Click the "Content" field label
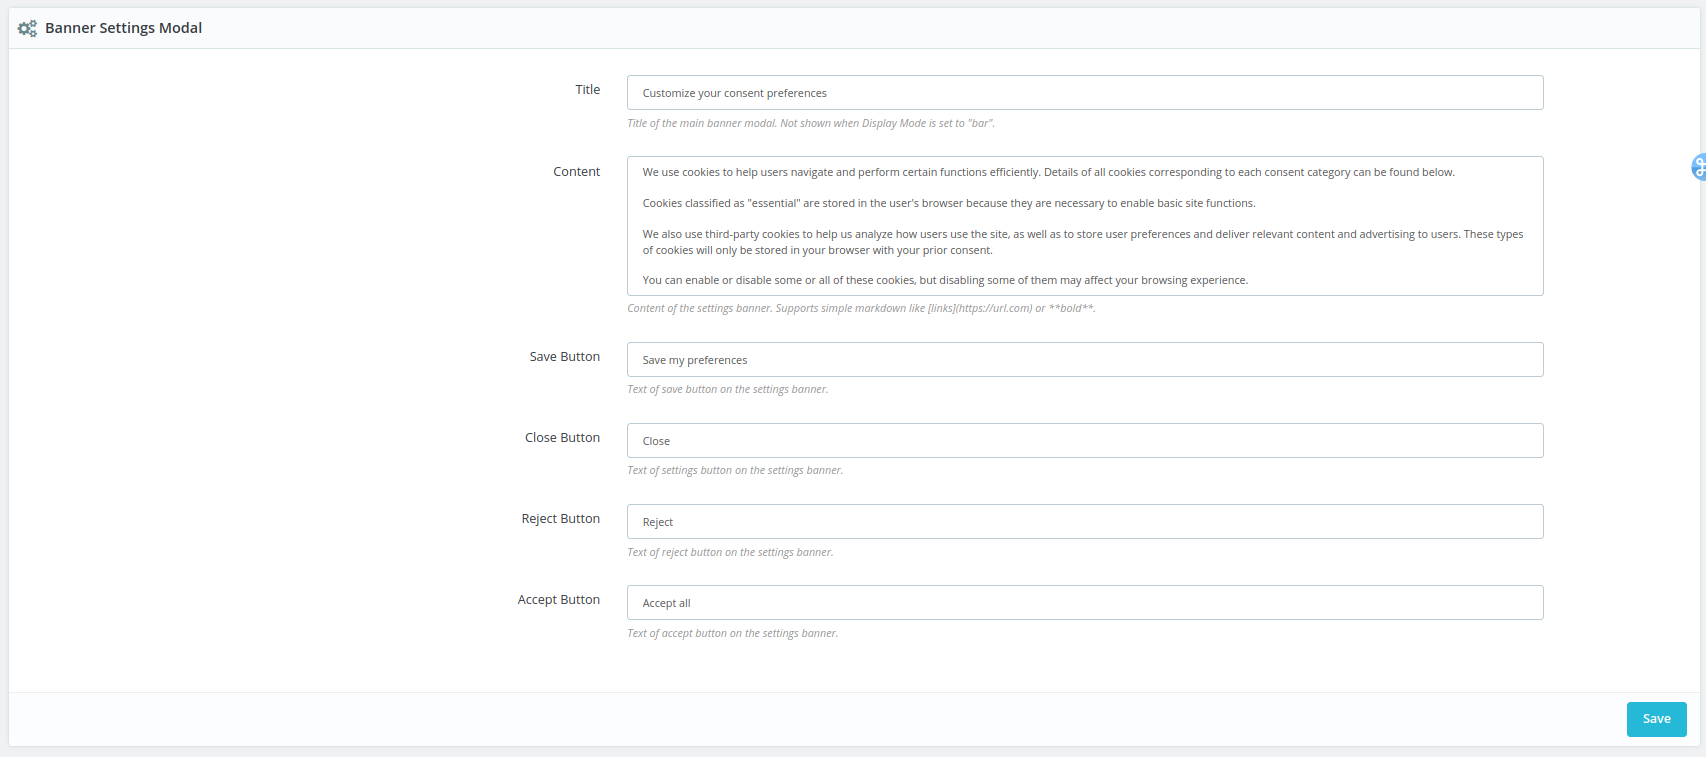The height and width of the screenshot is (757, 1706). click(576, 172)
